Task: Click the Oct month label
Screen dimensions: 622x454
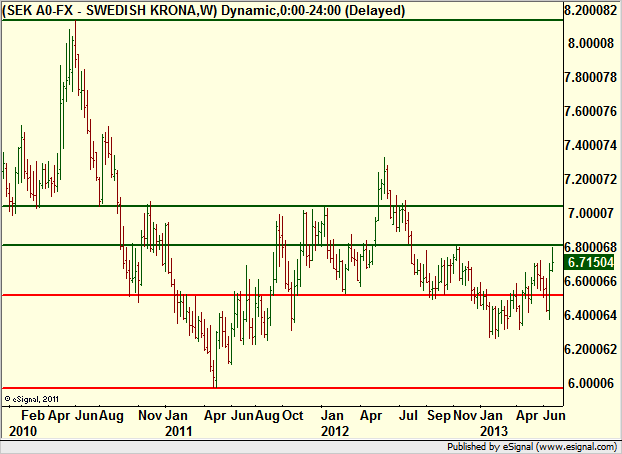Action: click(293, 416)
